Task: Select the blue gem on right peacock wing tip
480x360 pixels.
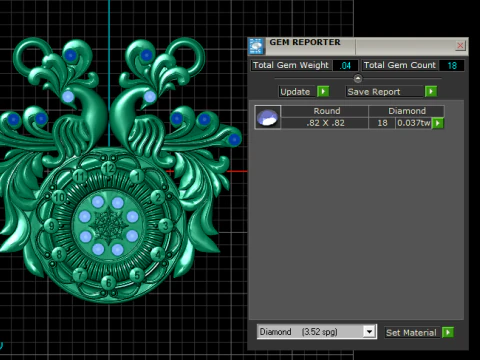Action: click(234, 140)
